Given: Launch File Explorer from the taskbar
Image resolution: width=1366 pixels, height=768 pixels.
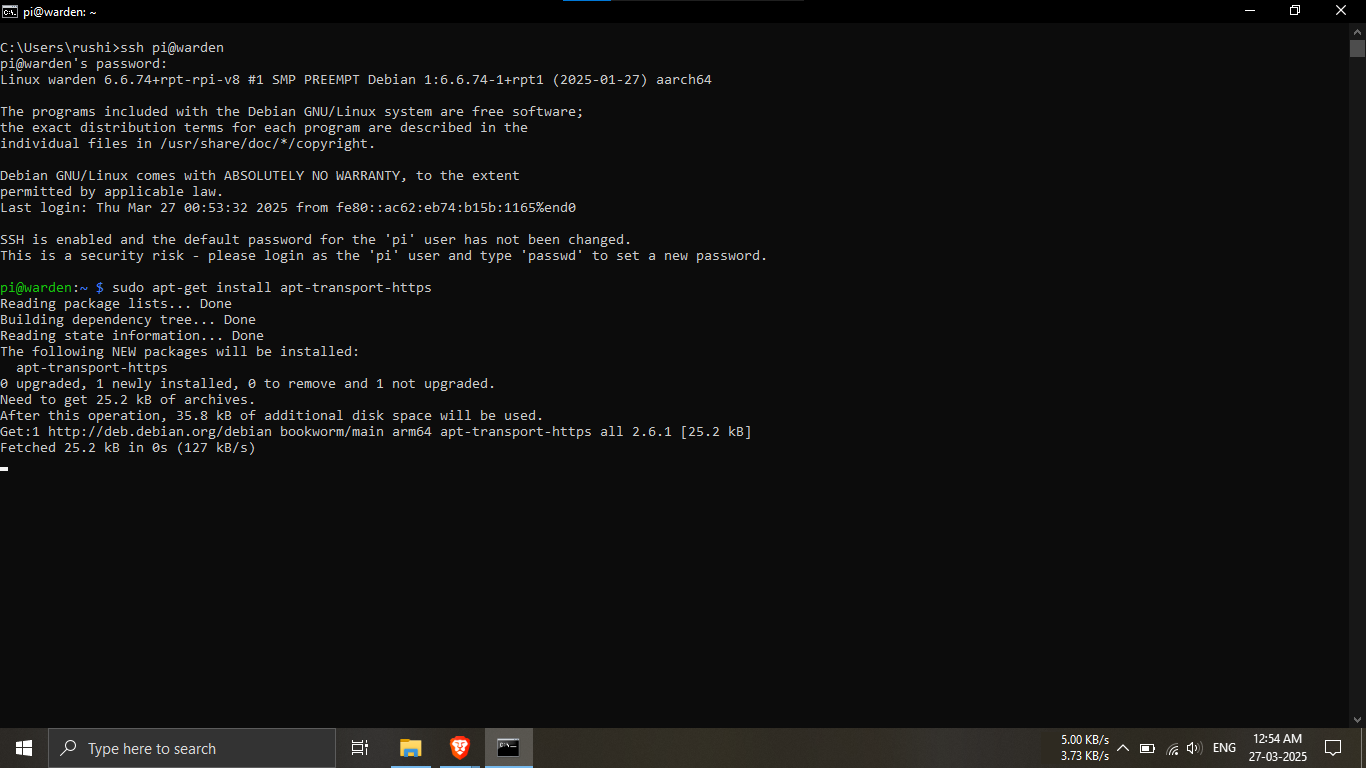Looking at the screenshot, I should 410,748.
